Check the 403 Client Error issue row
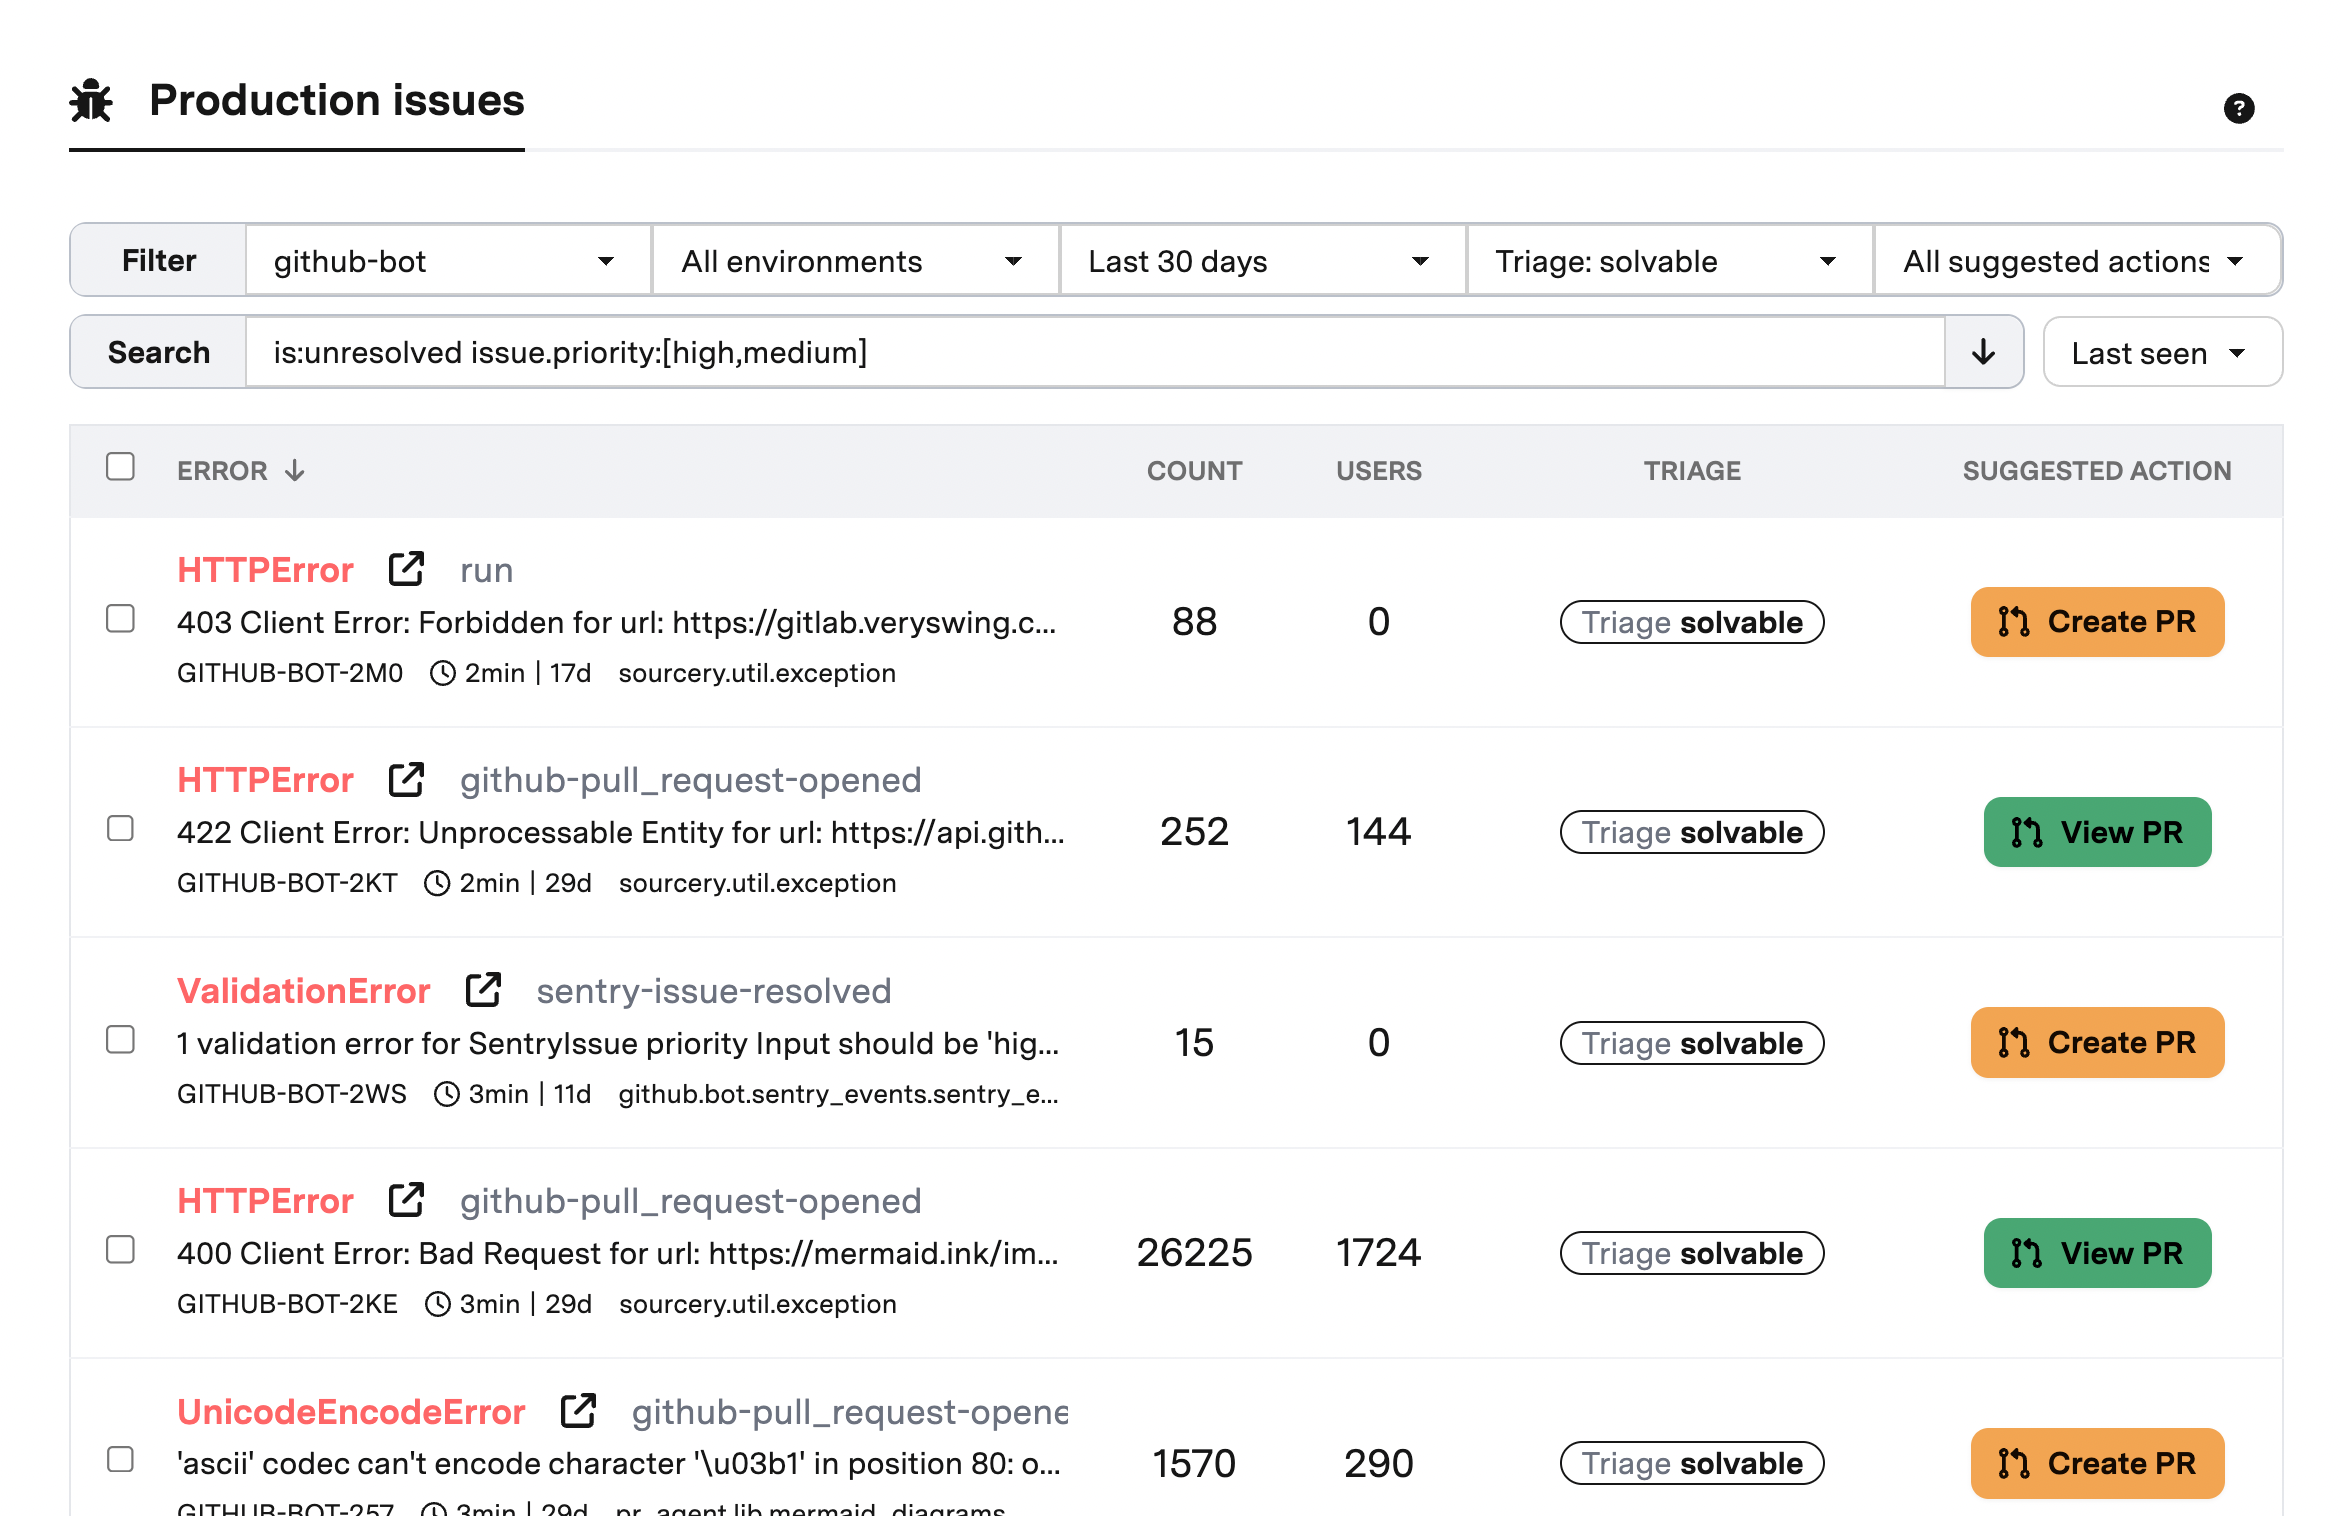The image size is (2340, 1516). pos(120,620)
